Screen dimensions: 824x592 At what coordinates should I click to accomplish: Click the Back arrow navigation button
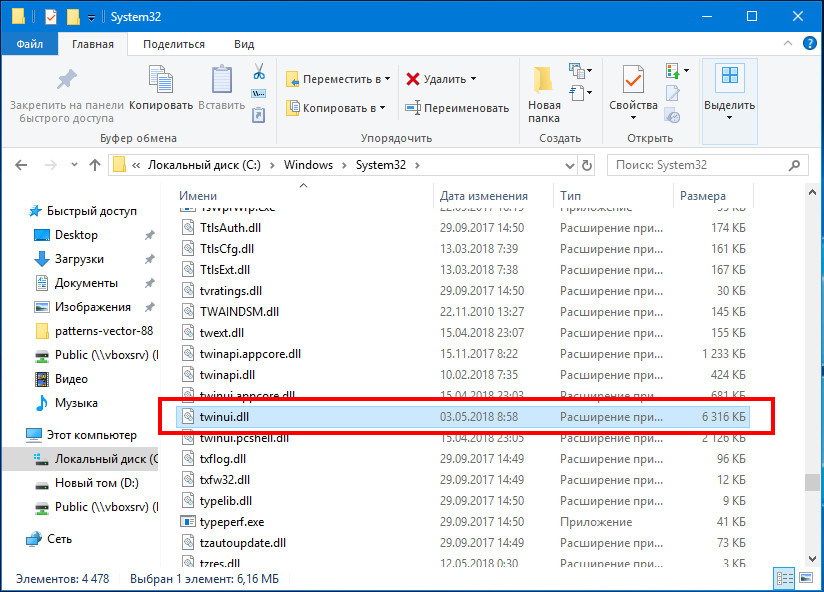pyautogui.click(x=21, y=165)
